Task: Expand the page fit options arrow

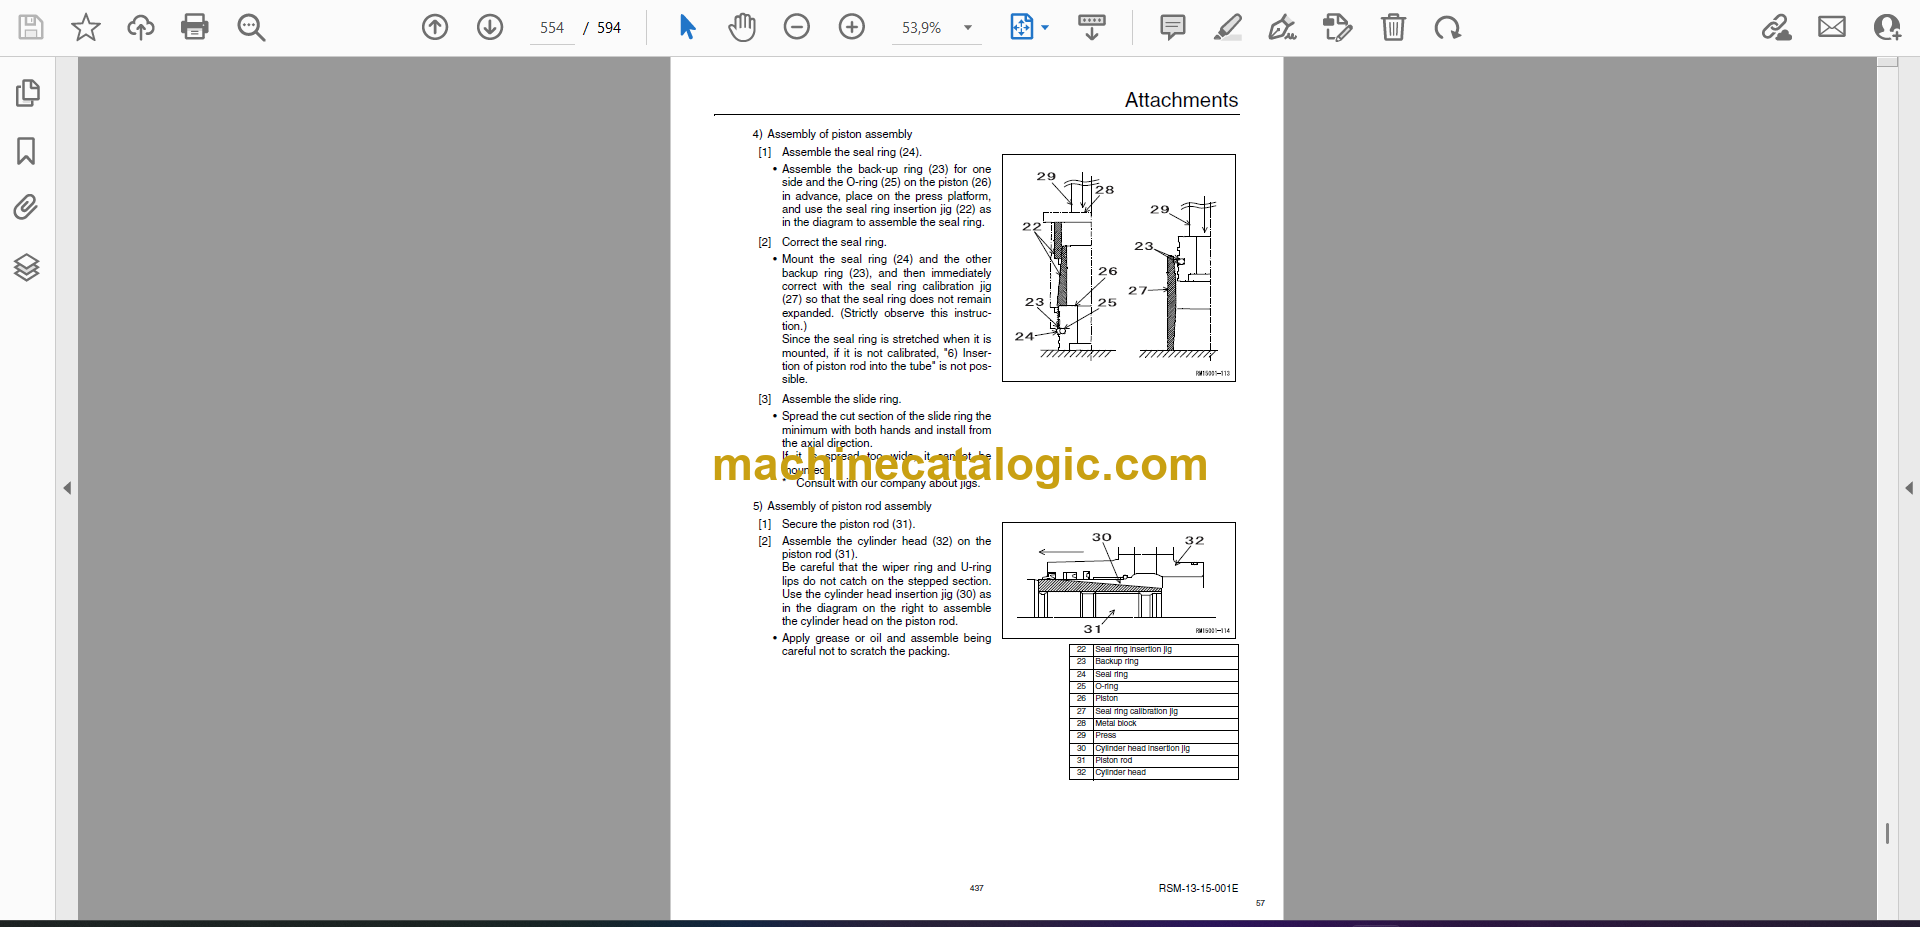Action: [x=1046, y=28]
